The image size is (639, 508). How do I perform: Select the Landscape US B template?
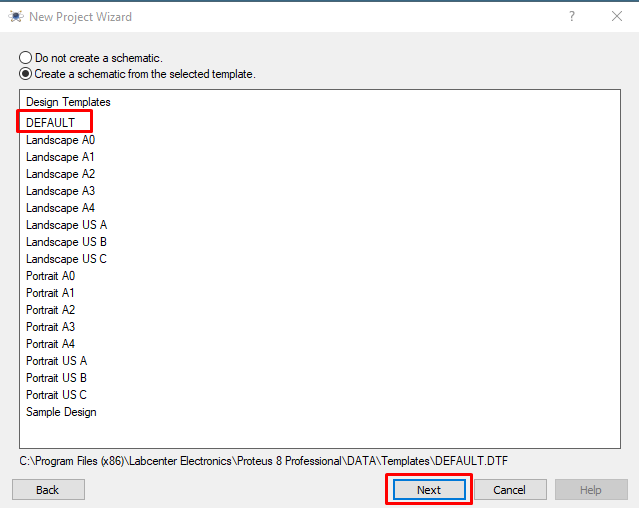coord(66,242)
